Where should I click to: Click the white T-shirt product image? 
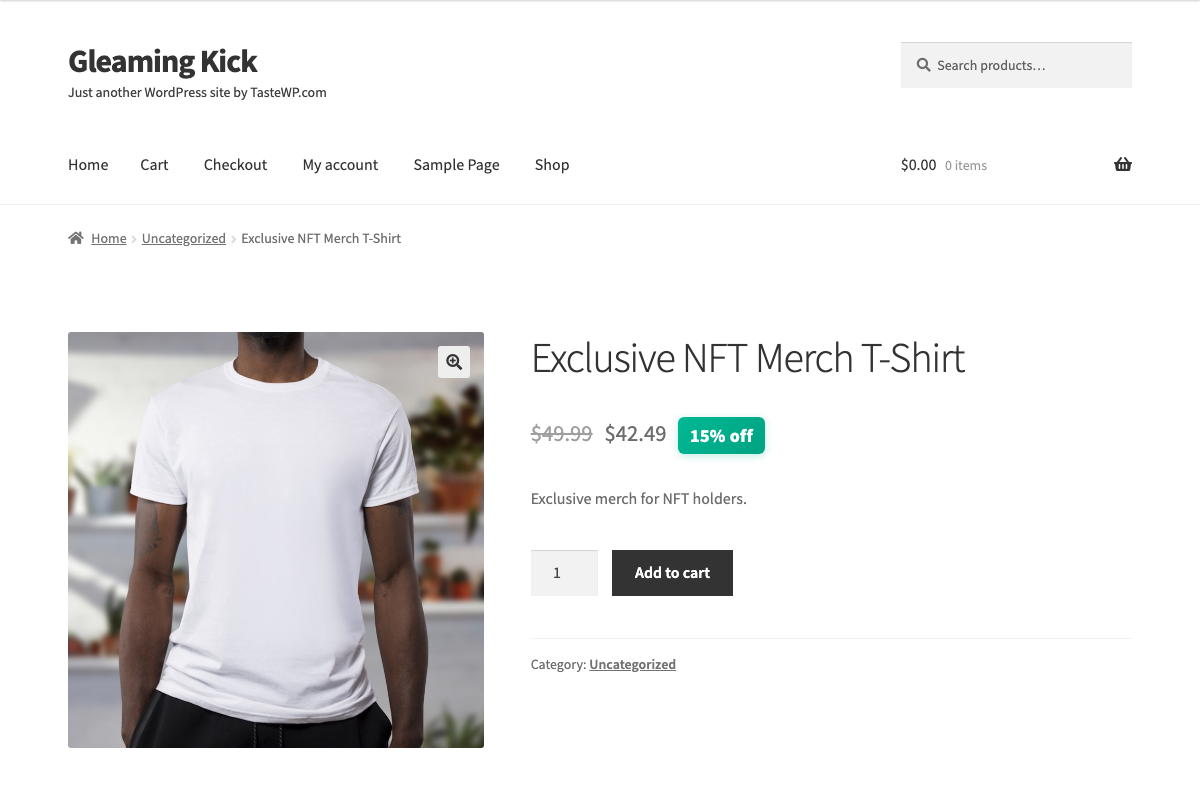(x=276, y=540)
